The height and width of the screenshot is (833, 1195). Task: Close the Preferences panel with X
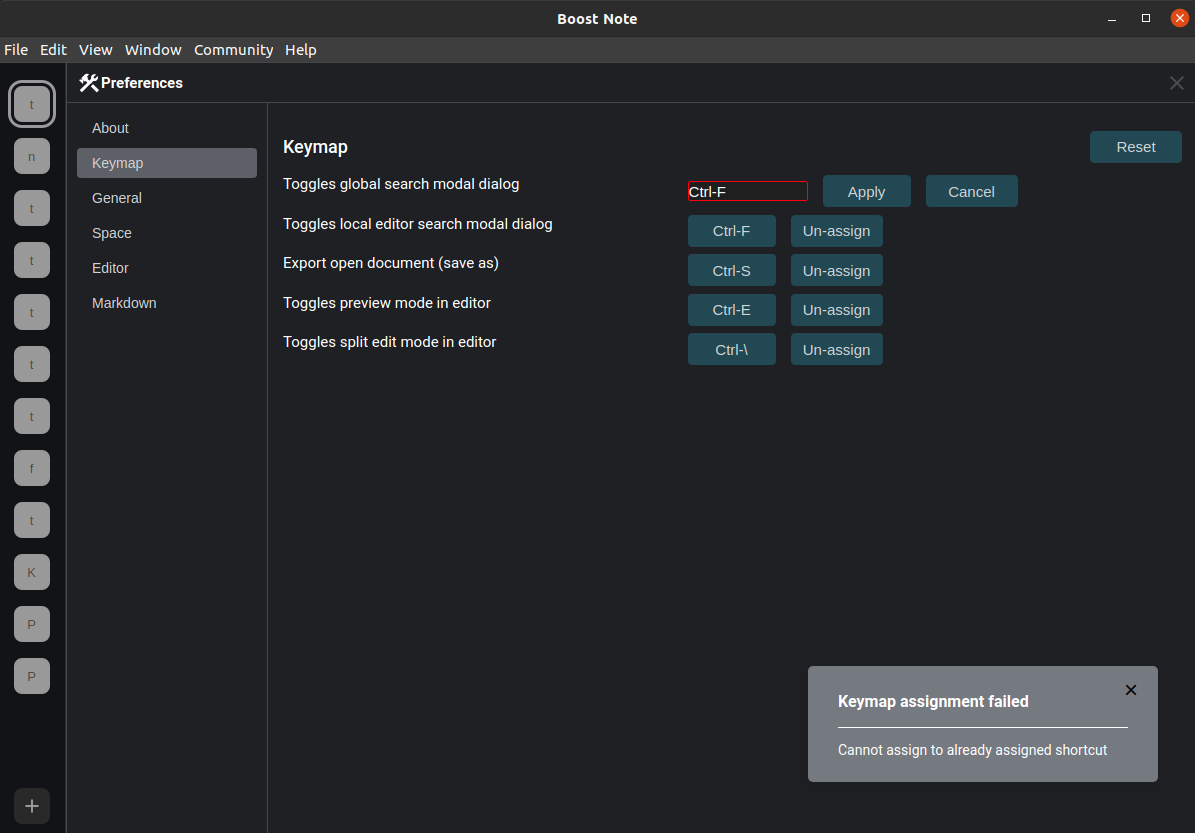pyautogui.click(x=1177, y=83)
